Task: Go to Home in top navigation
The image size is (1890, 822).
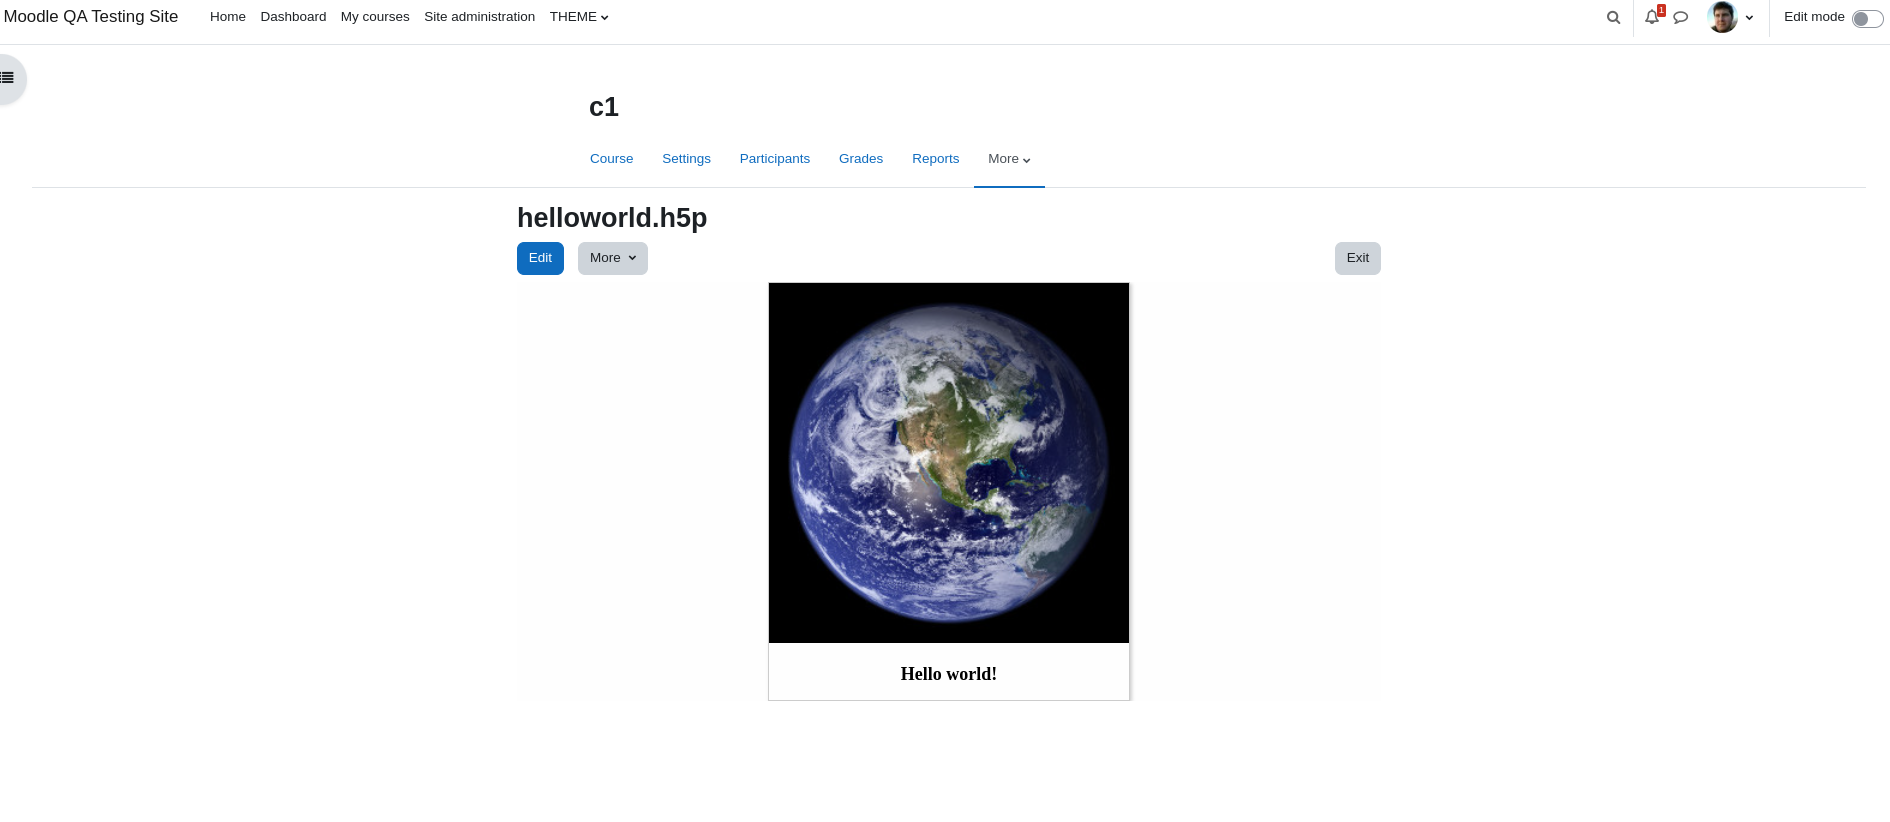Action: pos(228,17)
